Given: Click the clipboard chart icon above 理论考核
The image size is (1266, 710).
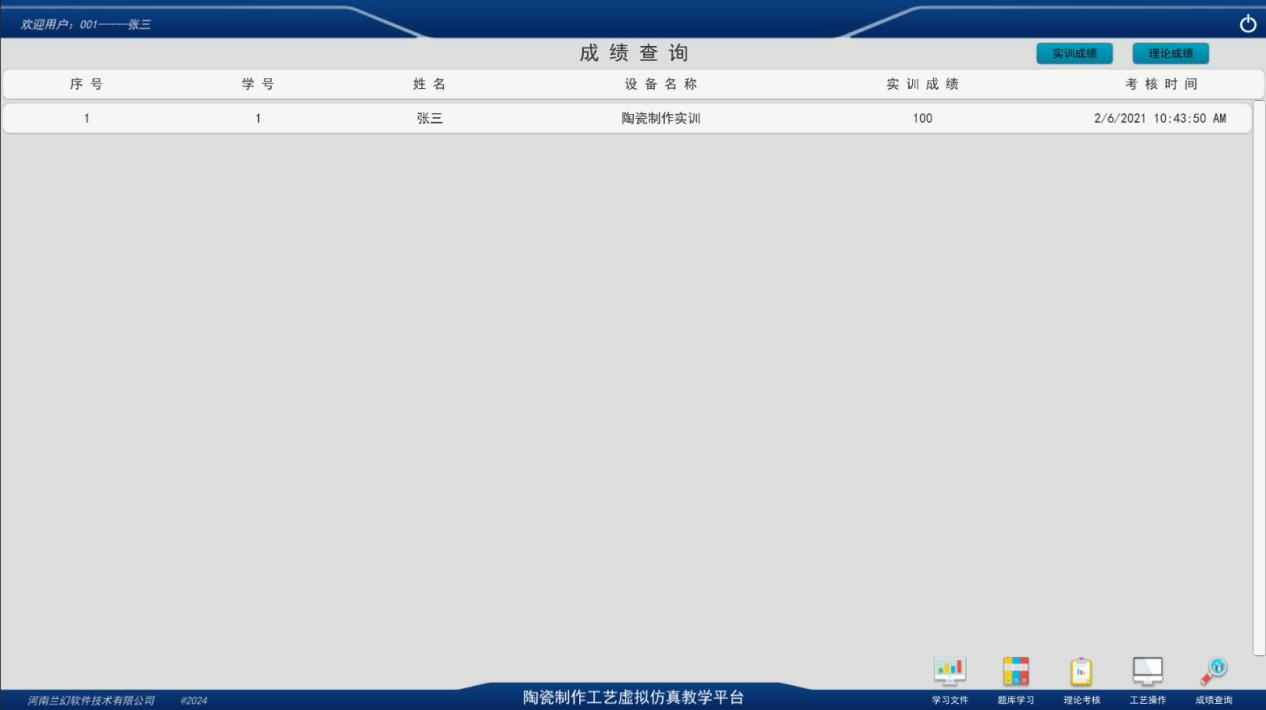Looking at the screenshot, I should pyautogui.click(x=1080, y=668).
